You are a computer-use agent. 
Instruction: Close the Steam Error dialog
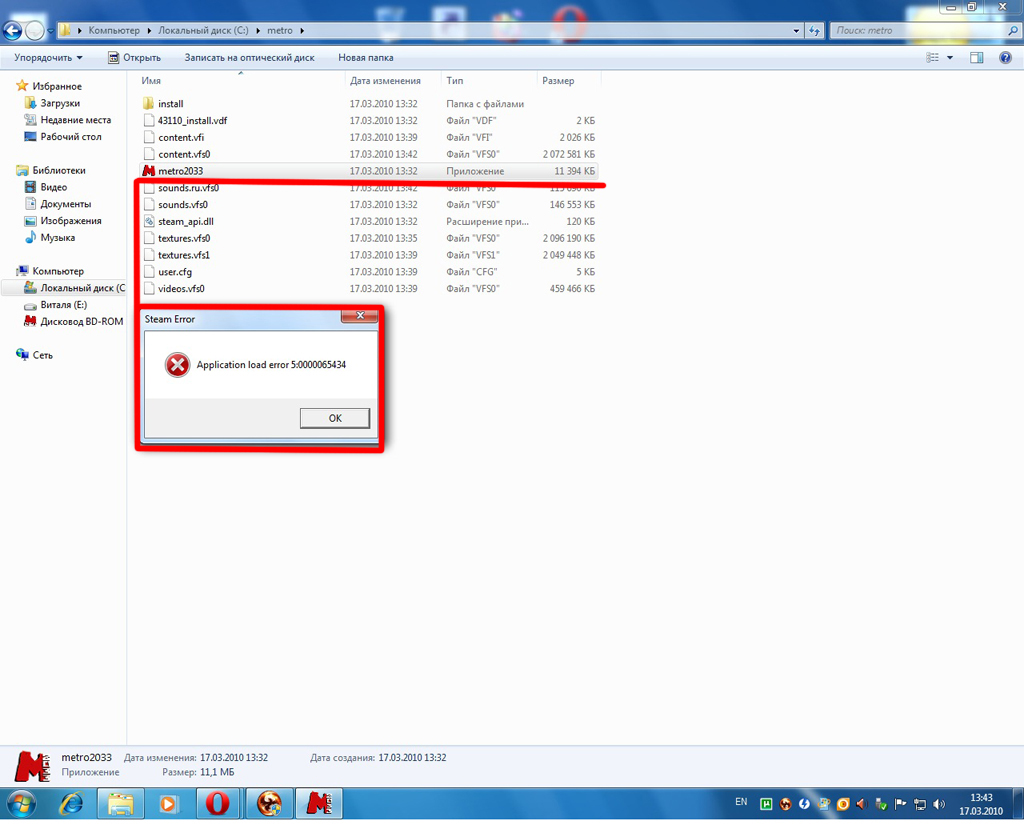click(x=360, y=316)
